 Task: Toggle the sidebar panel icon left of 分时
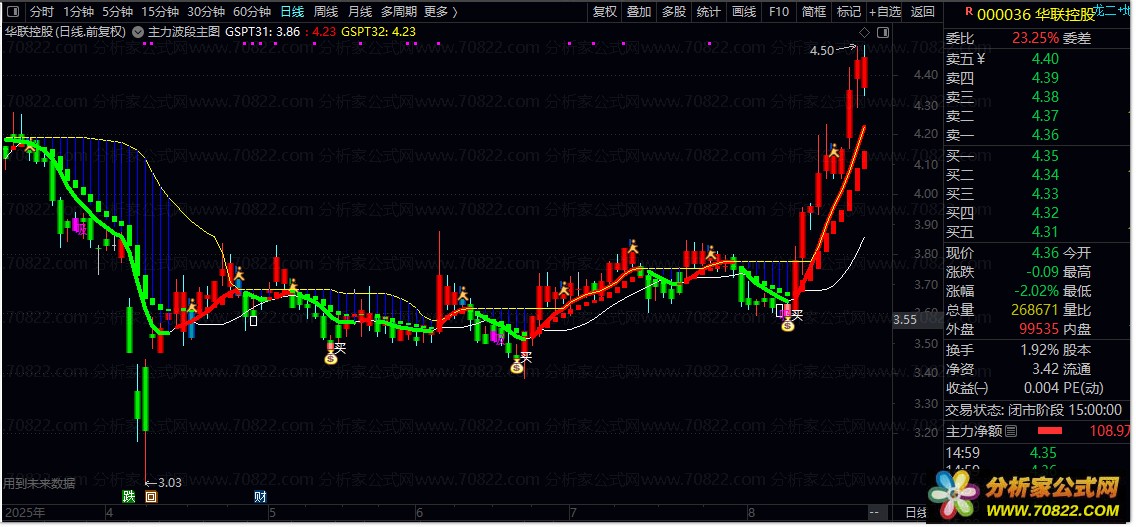point(14,12)
